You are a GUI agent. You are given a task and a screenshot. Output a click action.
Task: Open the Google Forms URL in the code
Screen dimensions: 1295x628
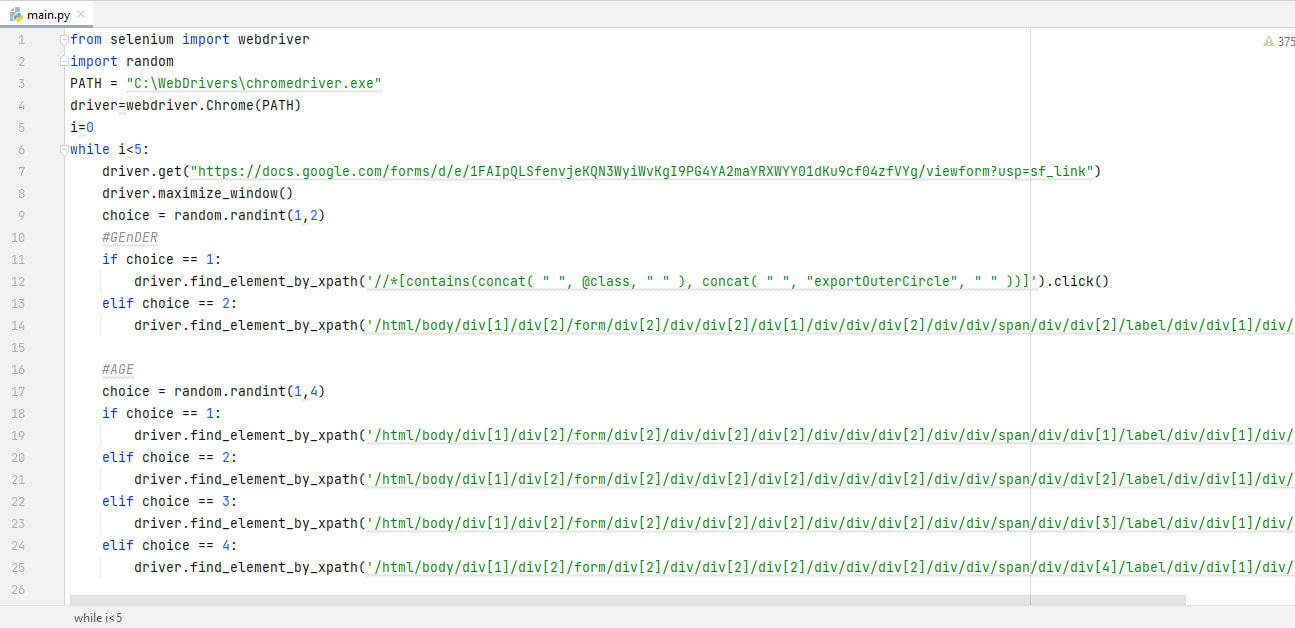click(x=640, y=172)
